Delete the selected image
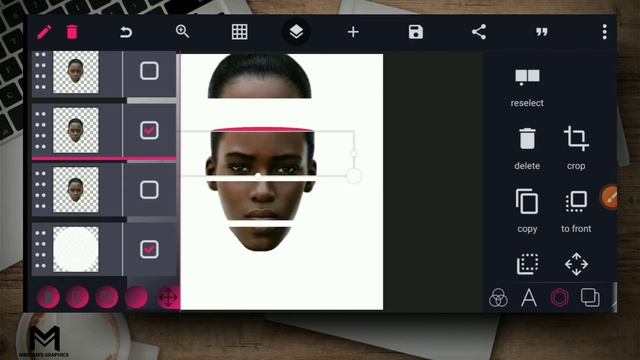This screenshot has height=360, width=640. pyautogui.click(x=527, y=149)
